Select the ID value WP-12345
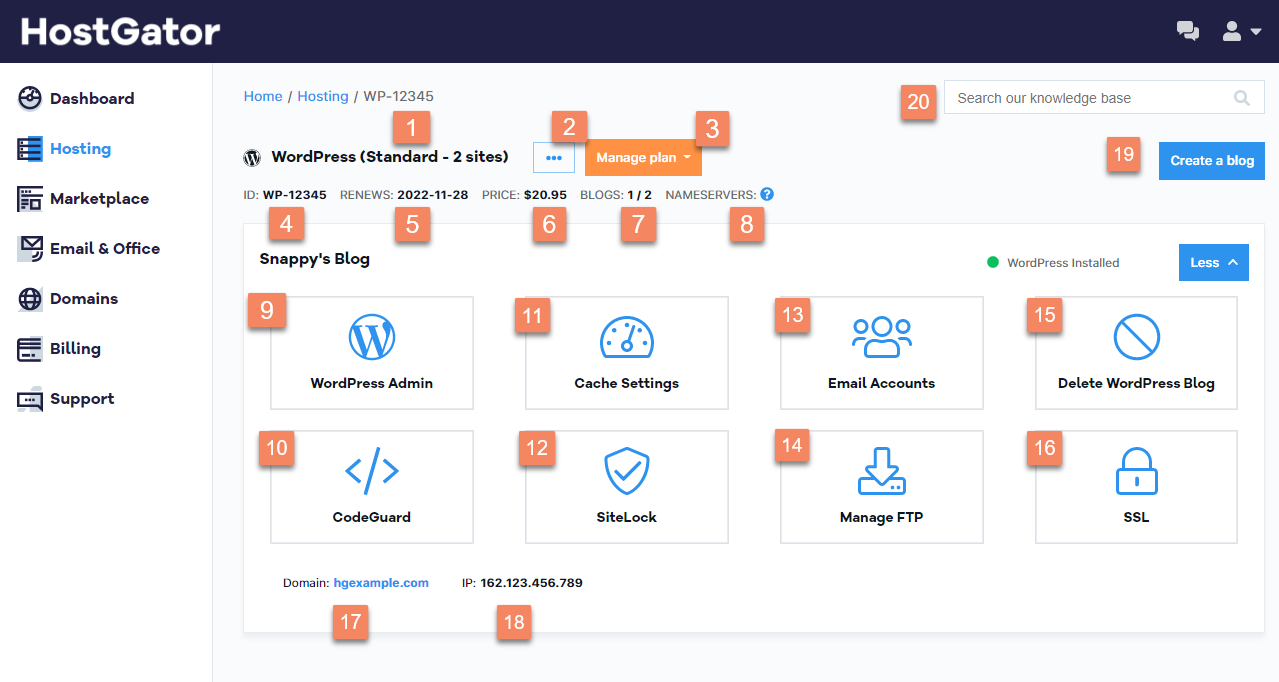The image size is (1279, 682). click(x=295, y=194)
